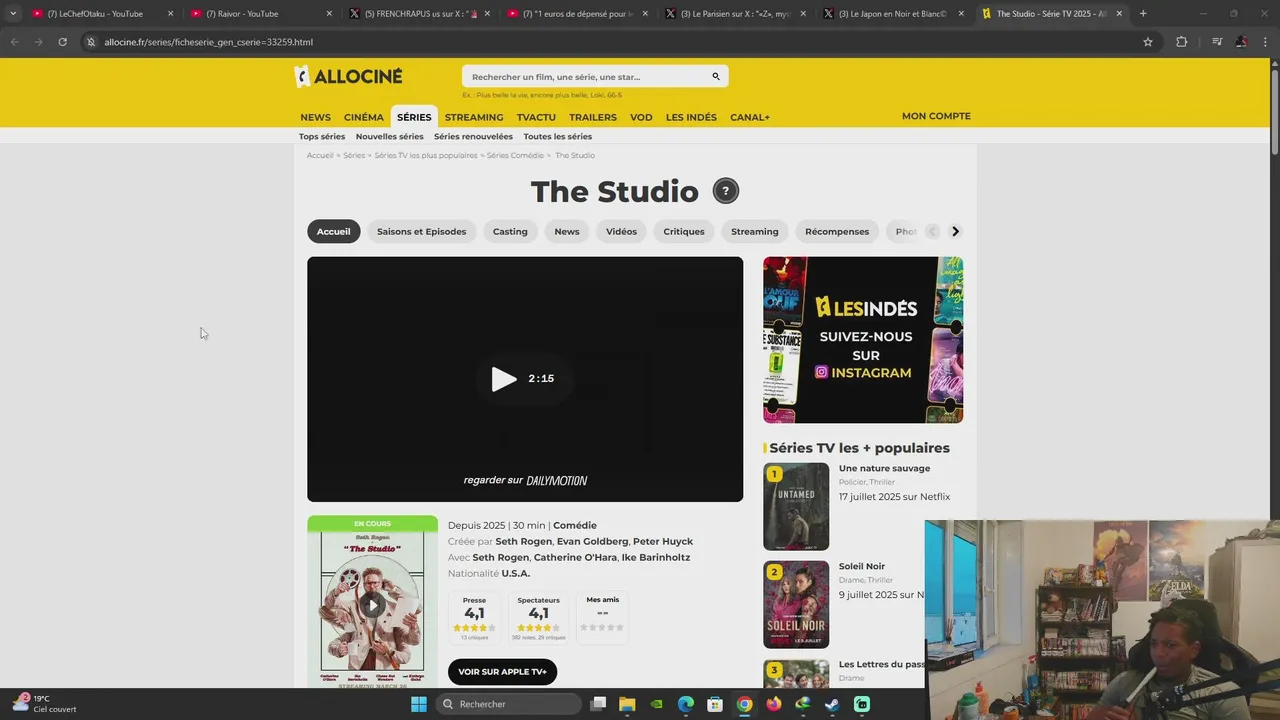Click Spectateurs 4,1 rating
Screen dimensions: 1280x720
point(539,616)
